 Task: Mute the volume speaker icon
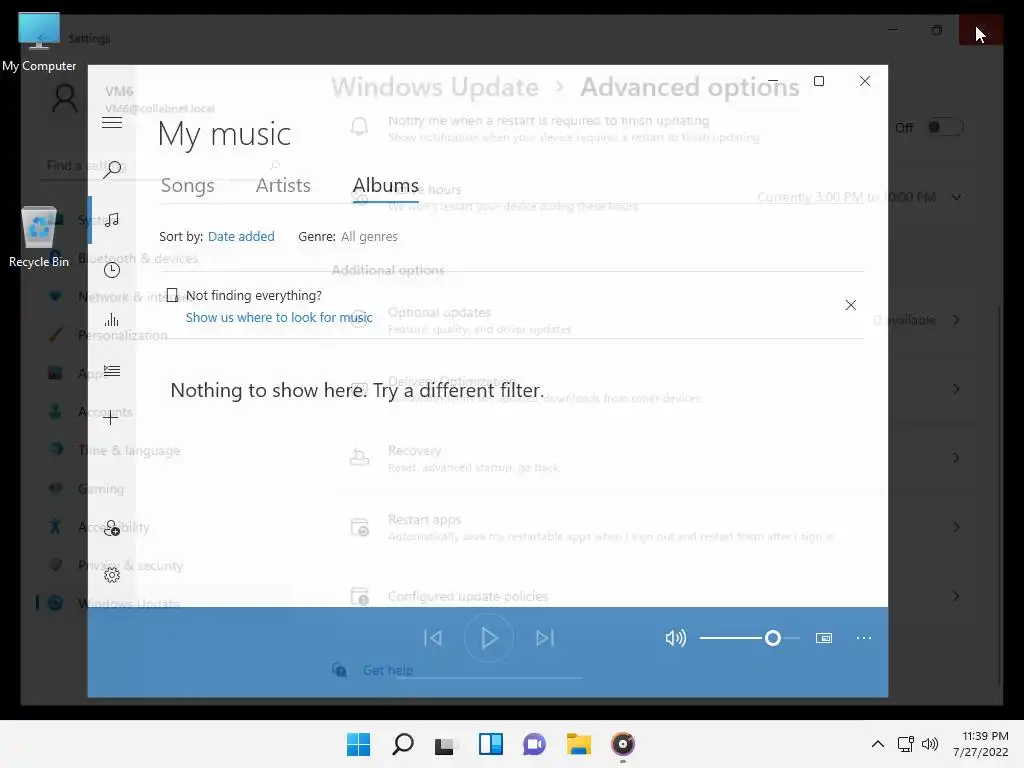(x=675, y=638)
